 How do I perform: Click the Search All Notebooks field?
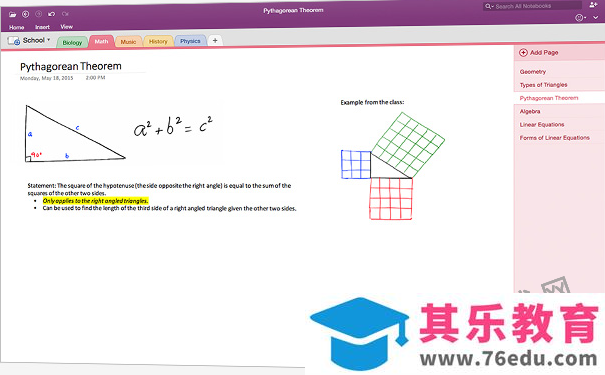[x=532, y=6]
